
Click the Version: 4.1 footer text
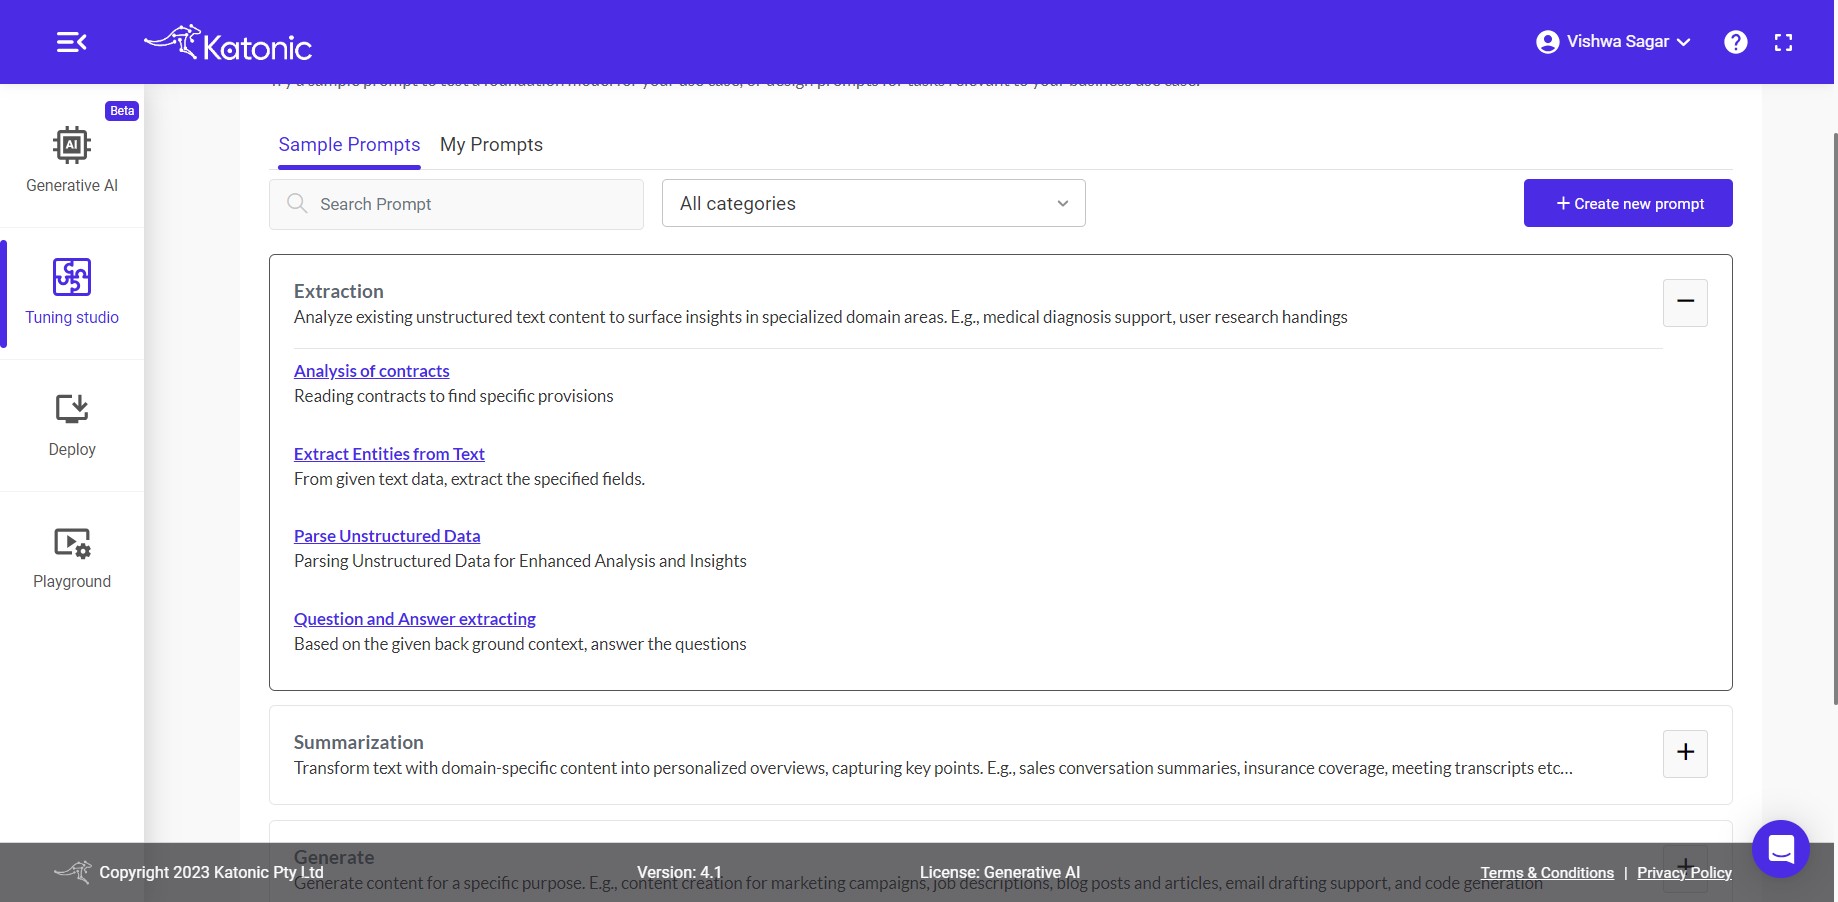pos(679,872)
